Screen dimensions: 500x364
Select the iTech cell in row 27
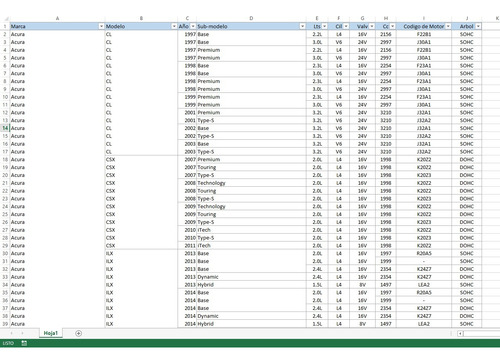click(x=251, y=230)
